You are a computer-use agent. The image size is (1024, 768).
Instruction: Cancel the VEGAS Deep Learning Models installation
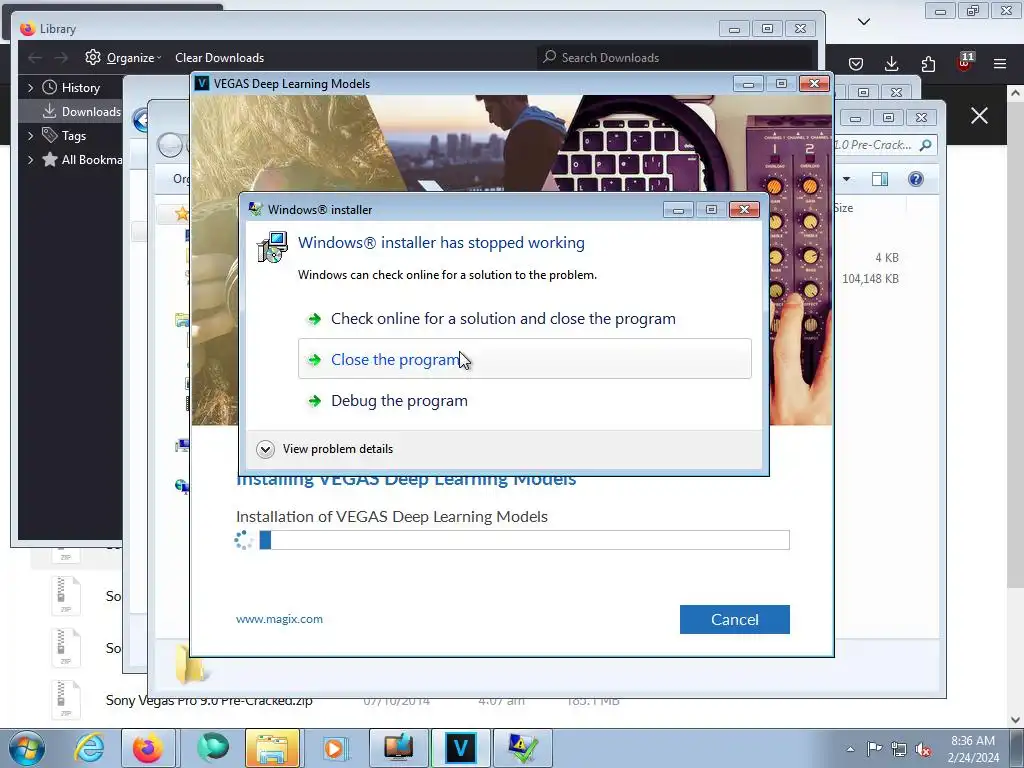click(x=735, y=619)
